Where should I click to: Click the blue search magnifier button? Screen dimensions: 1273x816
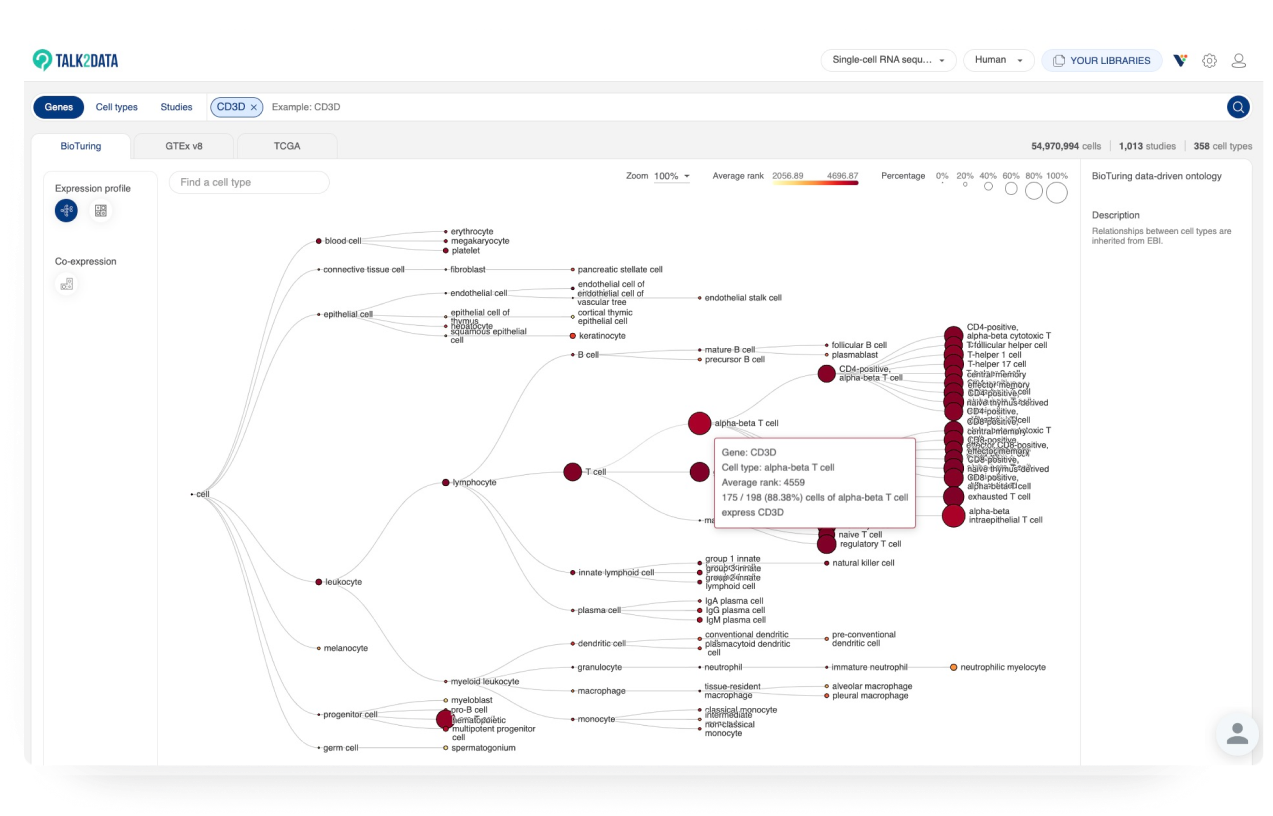tap(1238, 107)
